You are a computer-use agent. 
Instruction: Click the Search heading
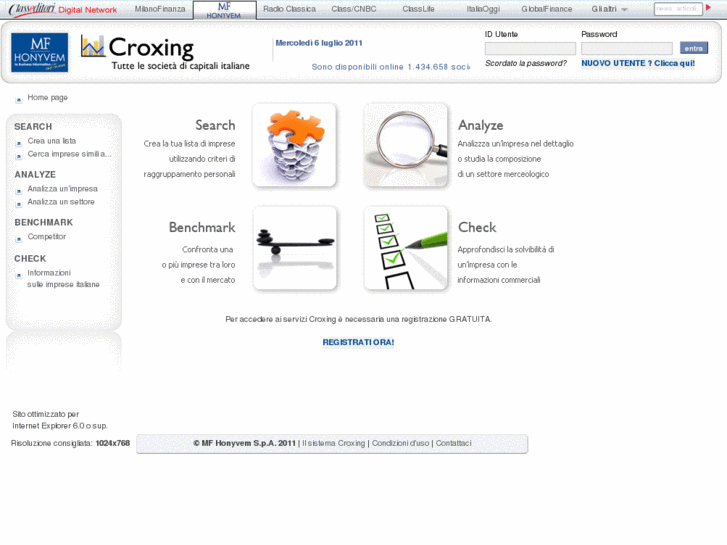[x=215, y=125]
